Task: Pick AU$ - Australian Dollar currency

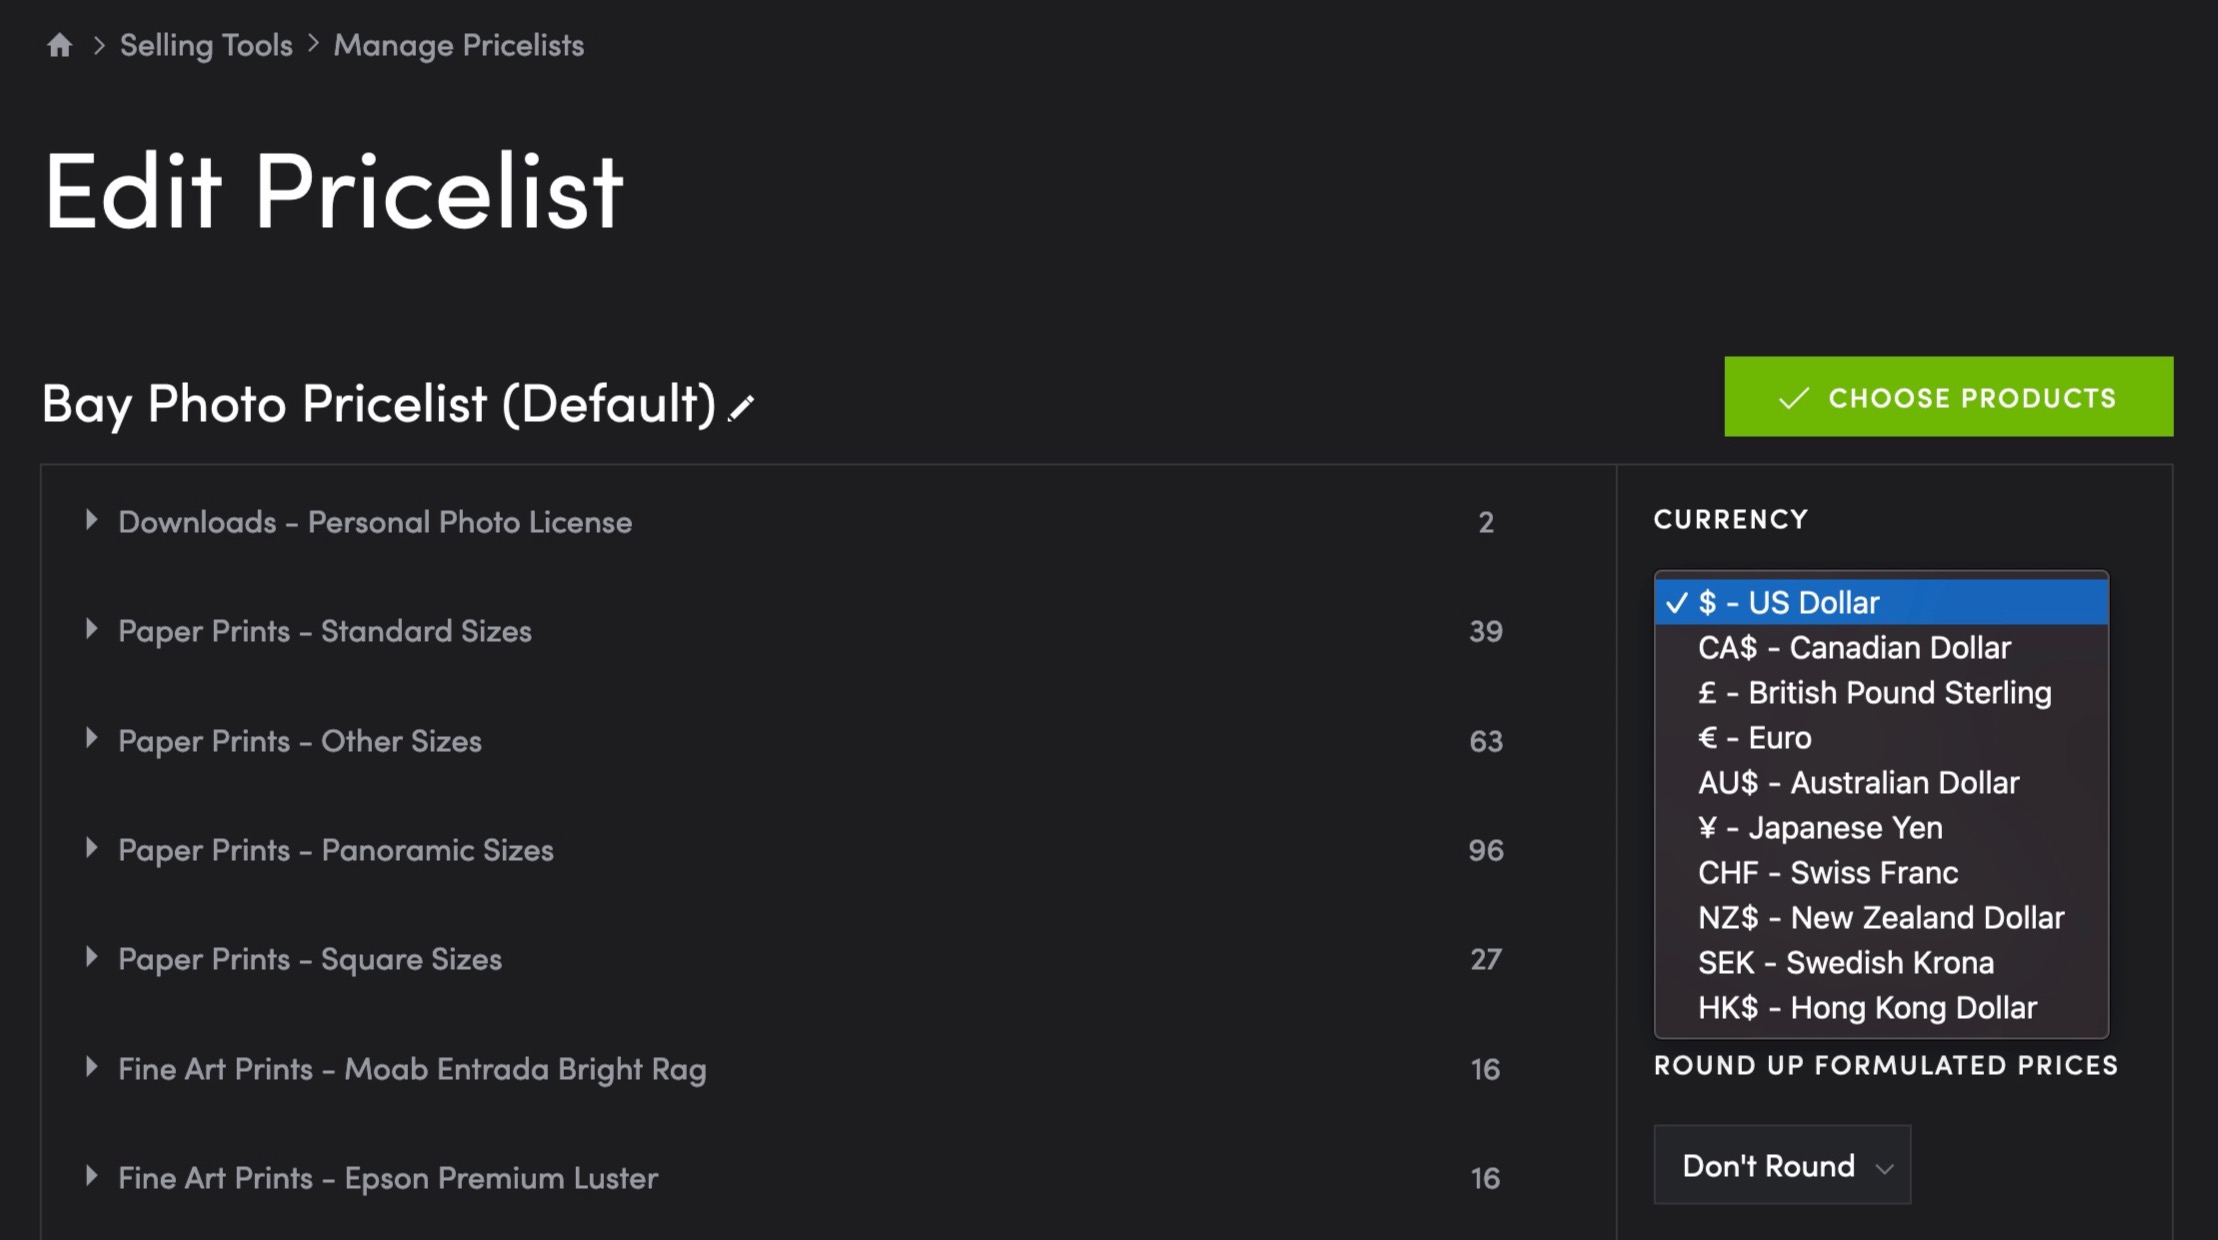Action: click(x=1881, y=783)
